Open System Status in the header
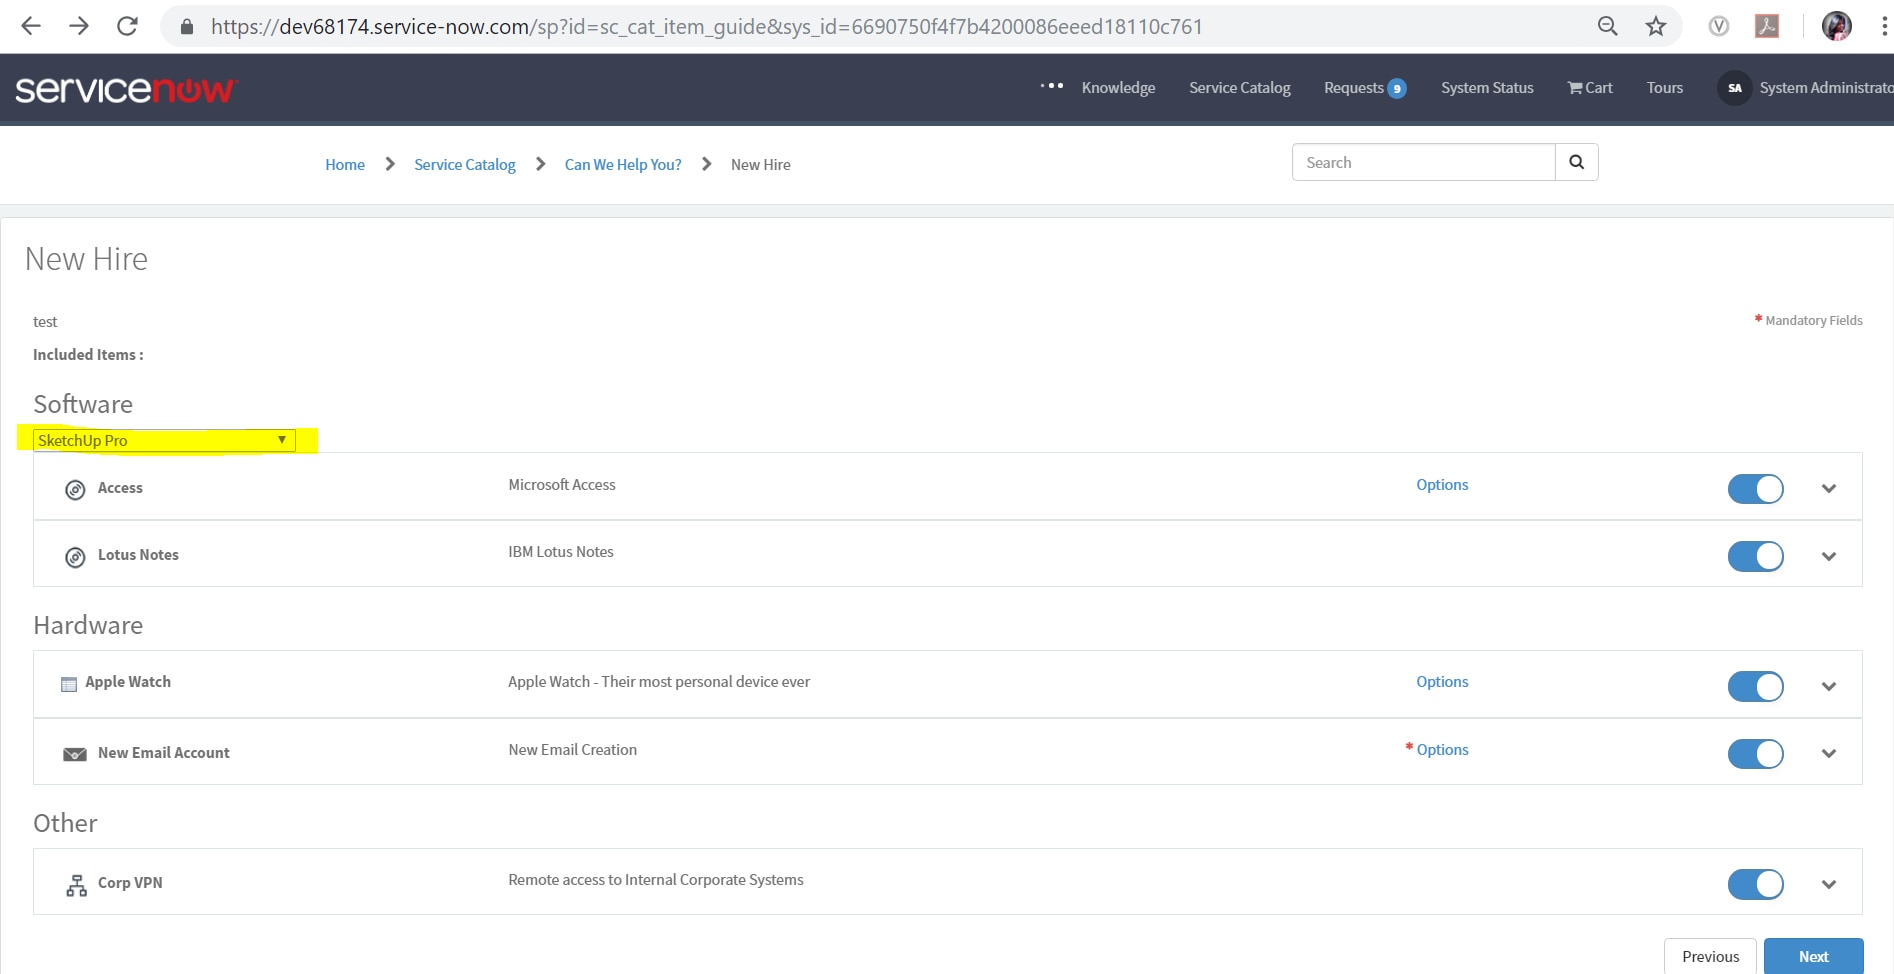This screenshot has height=974, width=1894. (1487, 88)
